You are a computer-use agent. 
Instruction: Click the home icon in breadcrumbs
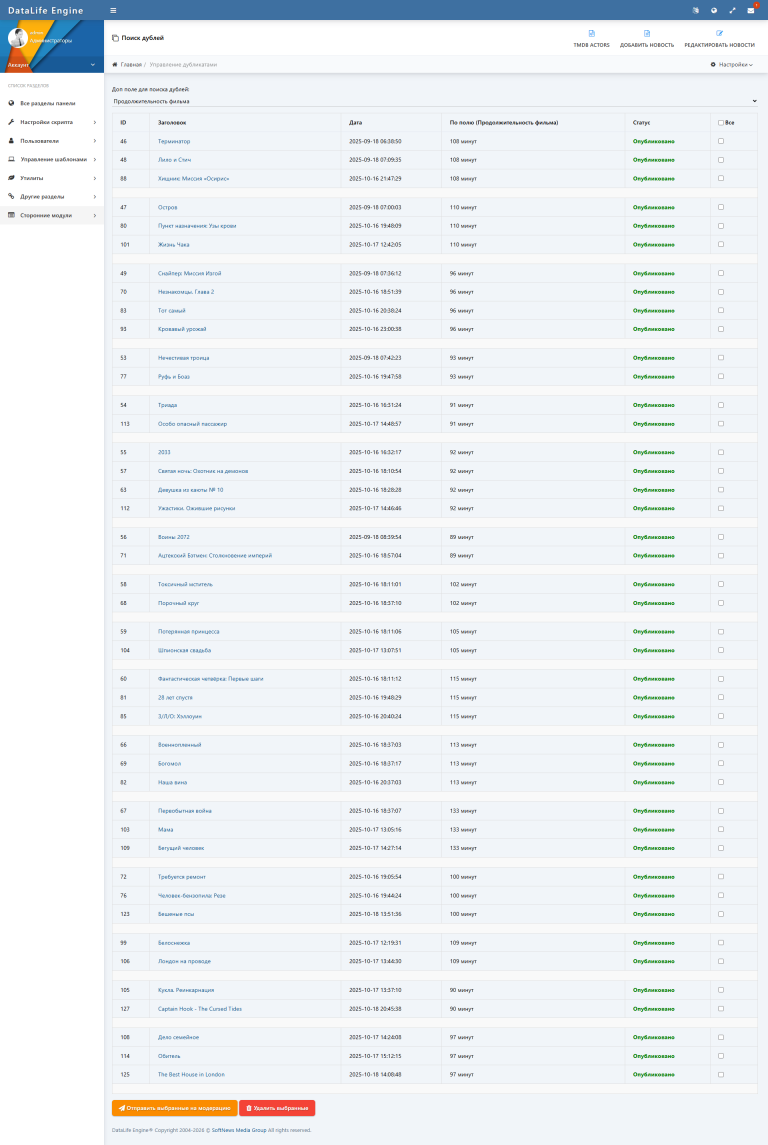click(x=115, y=64)
